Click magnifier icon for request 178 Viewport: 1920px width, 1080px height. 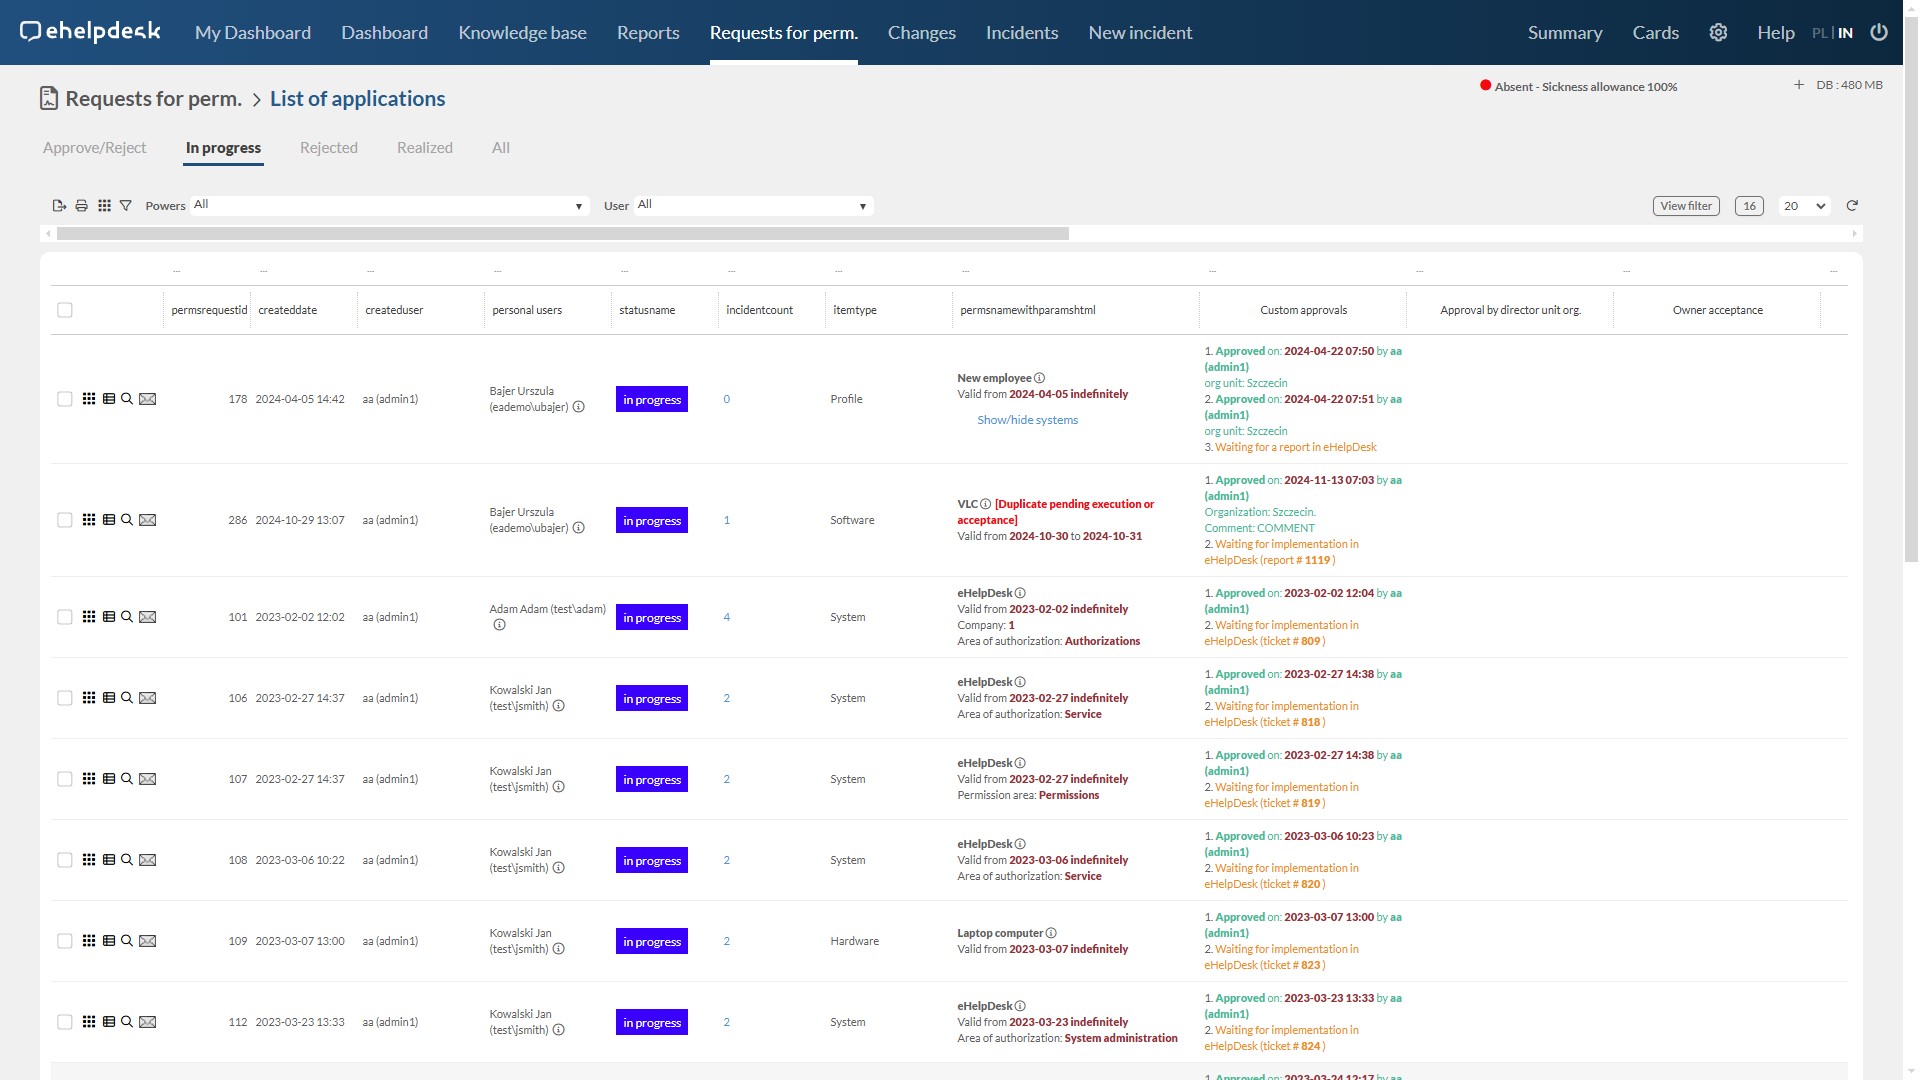click(x=127, y=399)
